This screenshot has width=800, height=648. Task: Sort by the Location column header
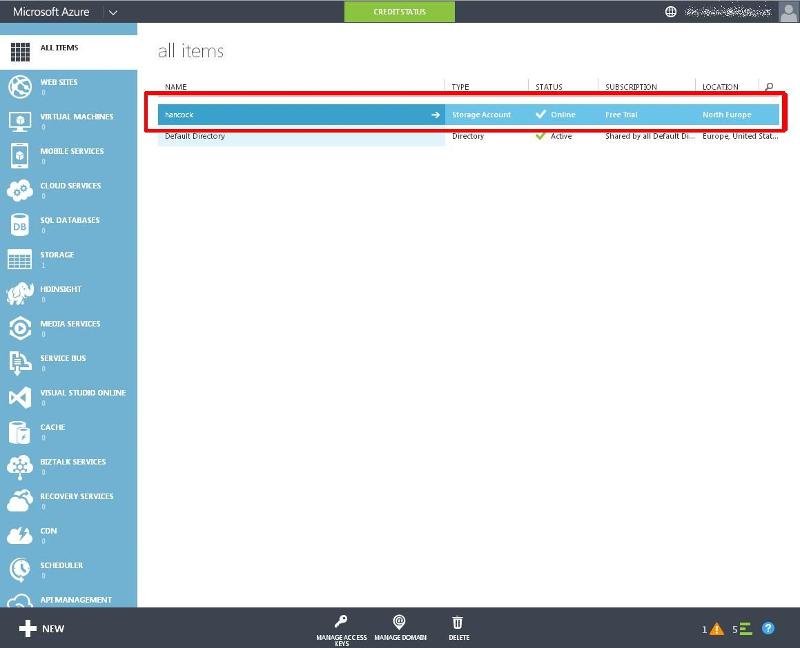tap(720, 87)
